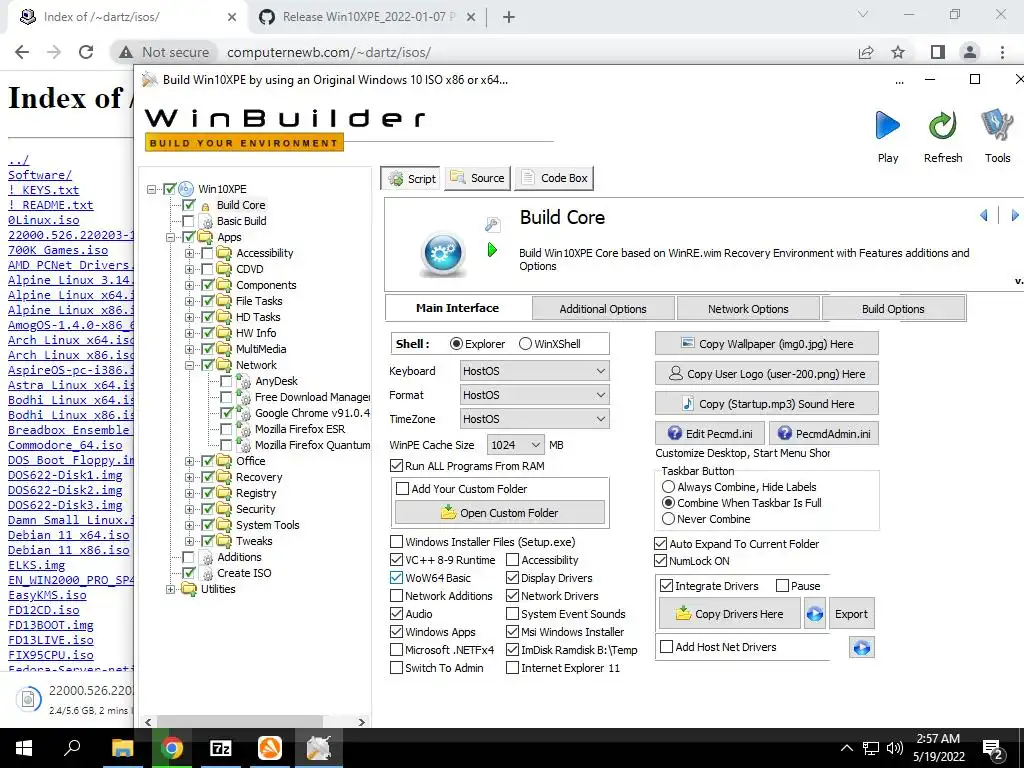Click the WinBuilder window's three-dots menu

pyautogui.click(x=899, y=81)
